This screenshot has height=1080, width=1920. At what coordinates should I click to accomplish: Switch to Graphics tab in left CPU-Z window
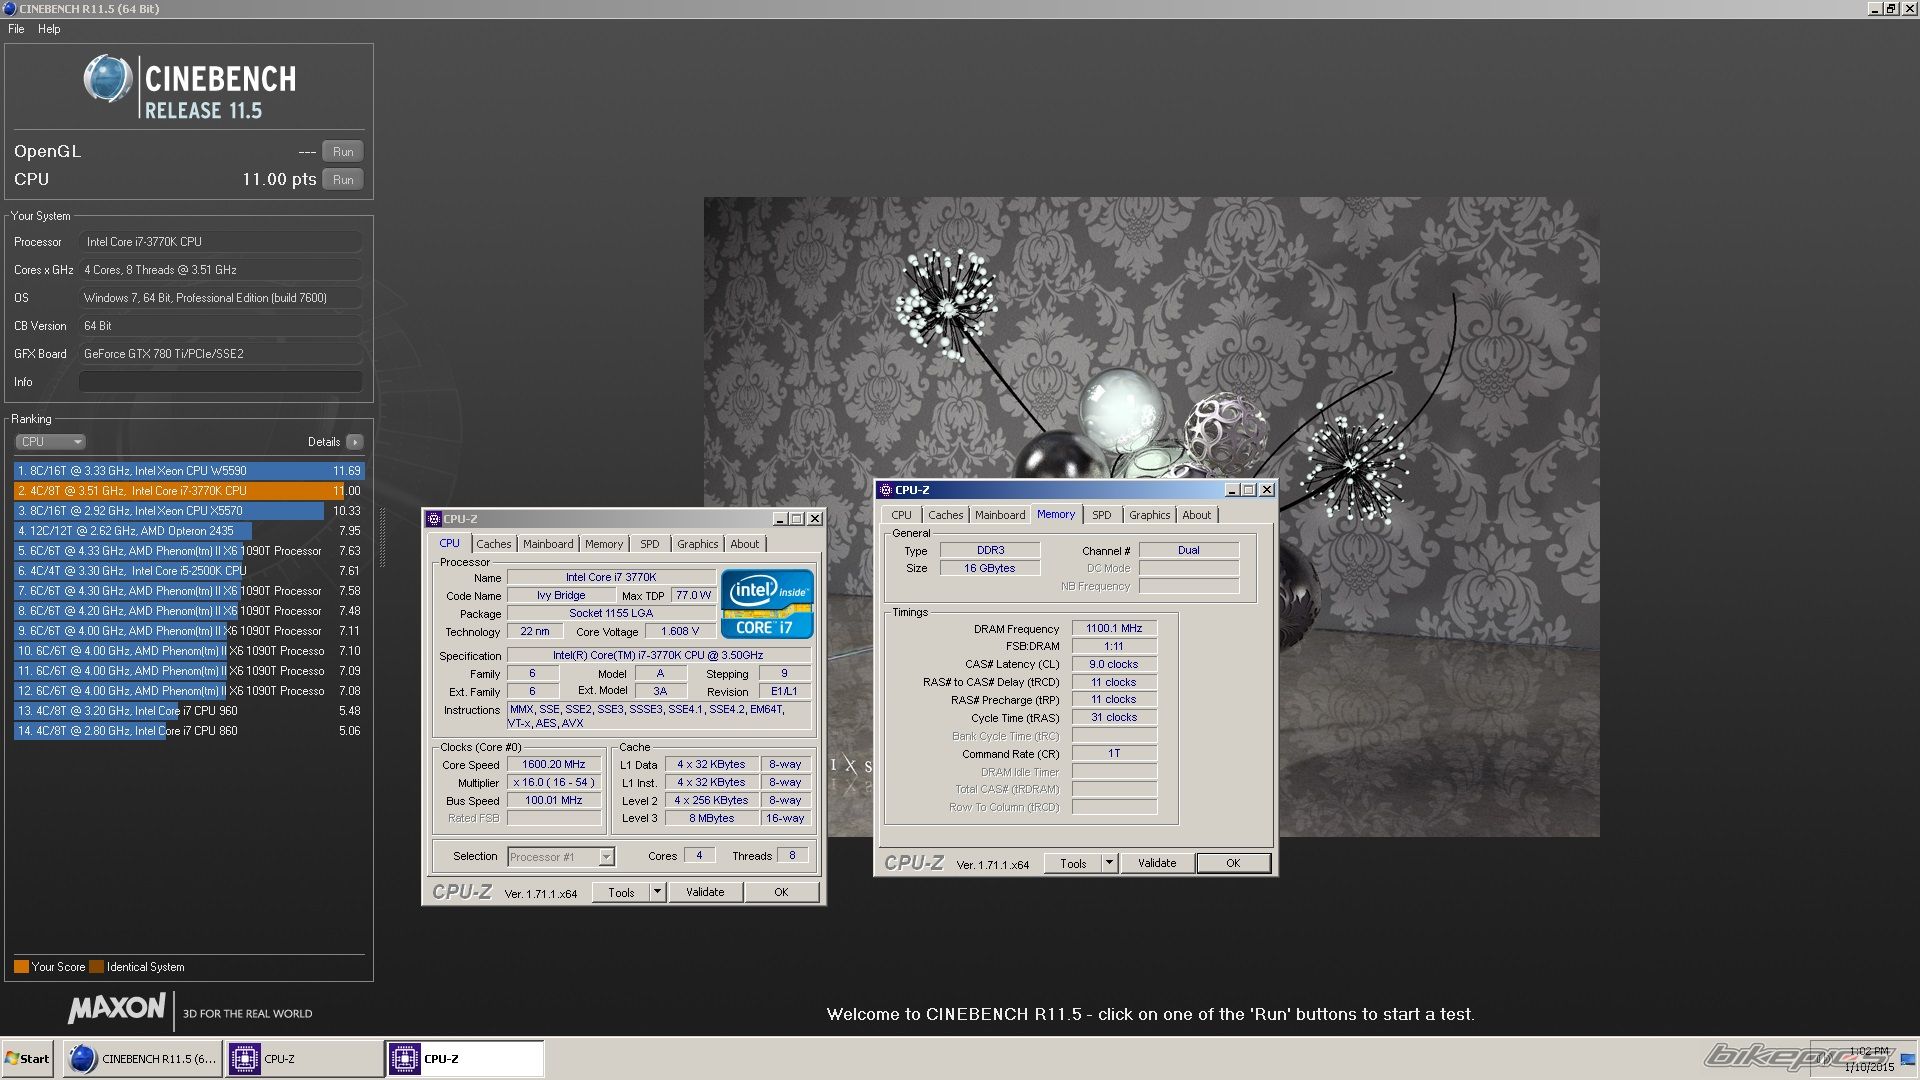click(x=698, y=544)
